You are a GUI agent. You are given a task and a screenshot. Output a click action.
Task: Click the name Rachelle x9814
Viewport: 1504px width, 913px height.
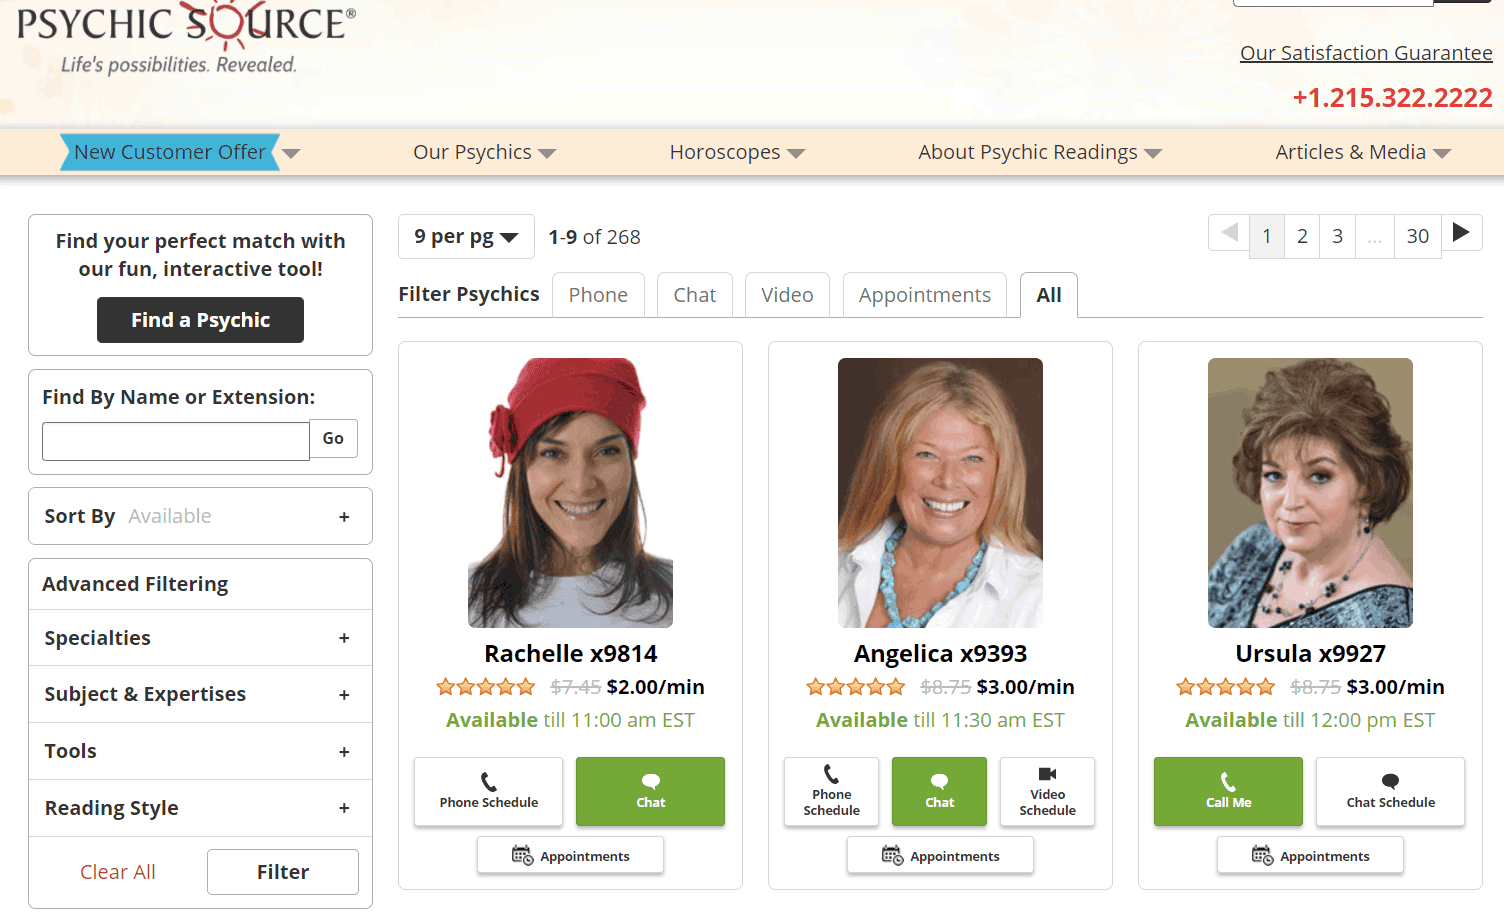coord(571,654)
